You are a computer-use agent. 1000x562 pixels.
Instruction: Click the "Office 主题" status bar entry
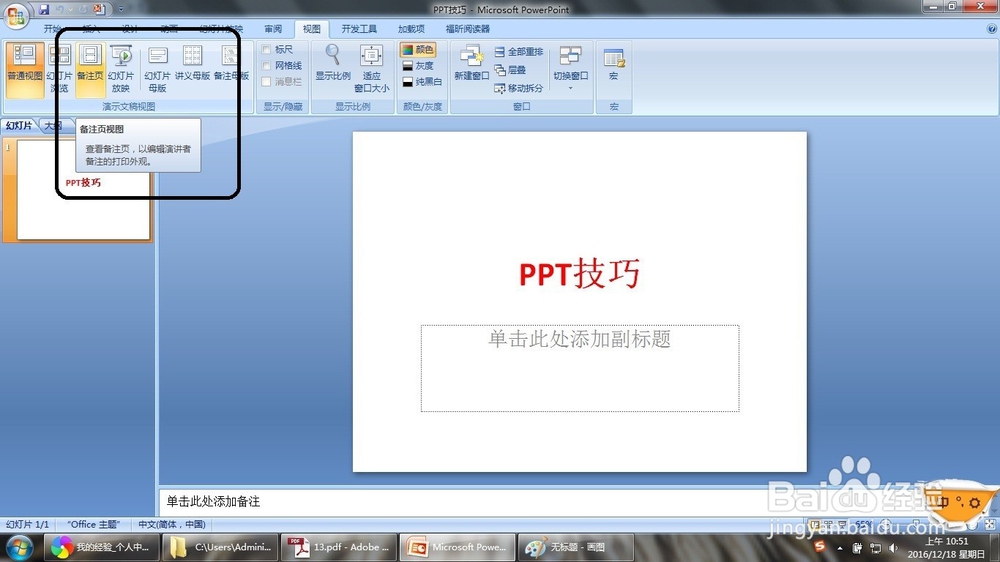[93, 524]
